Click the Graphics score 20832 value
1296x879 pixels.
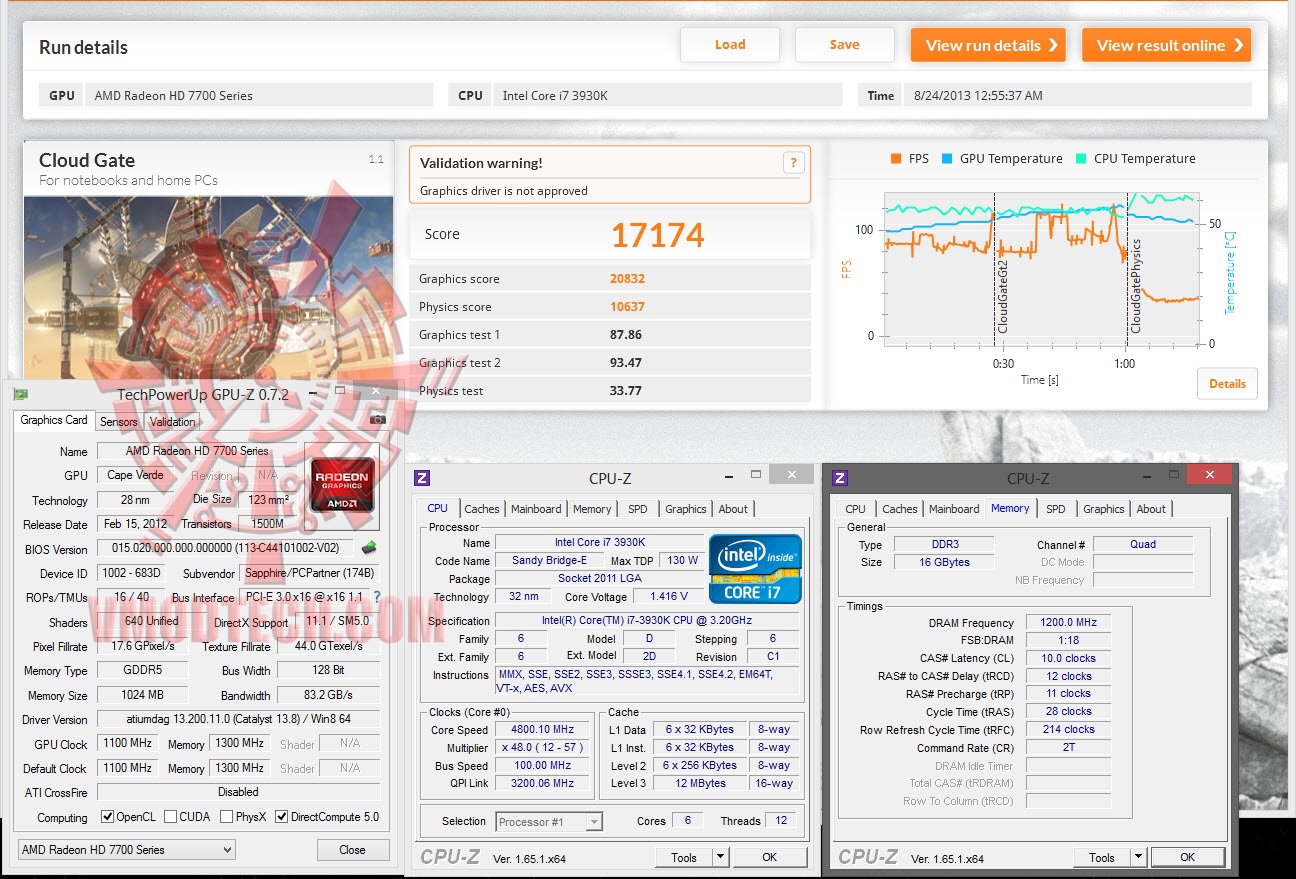627,279
